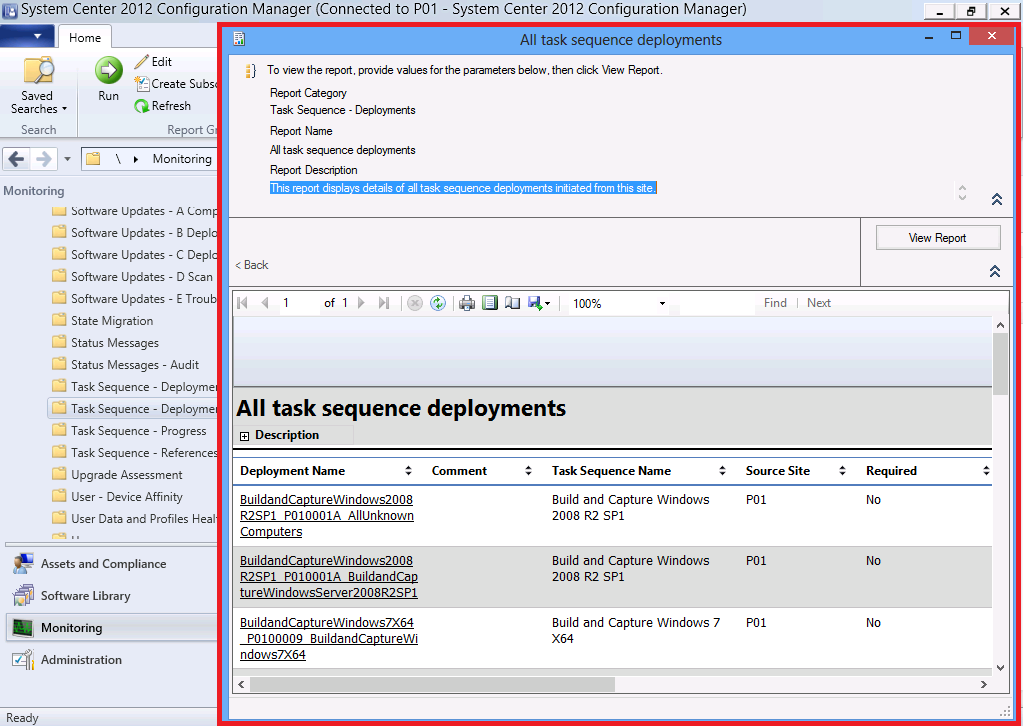Jump to last report page

[384, 303]
